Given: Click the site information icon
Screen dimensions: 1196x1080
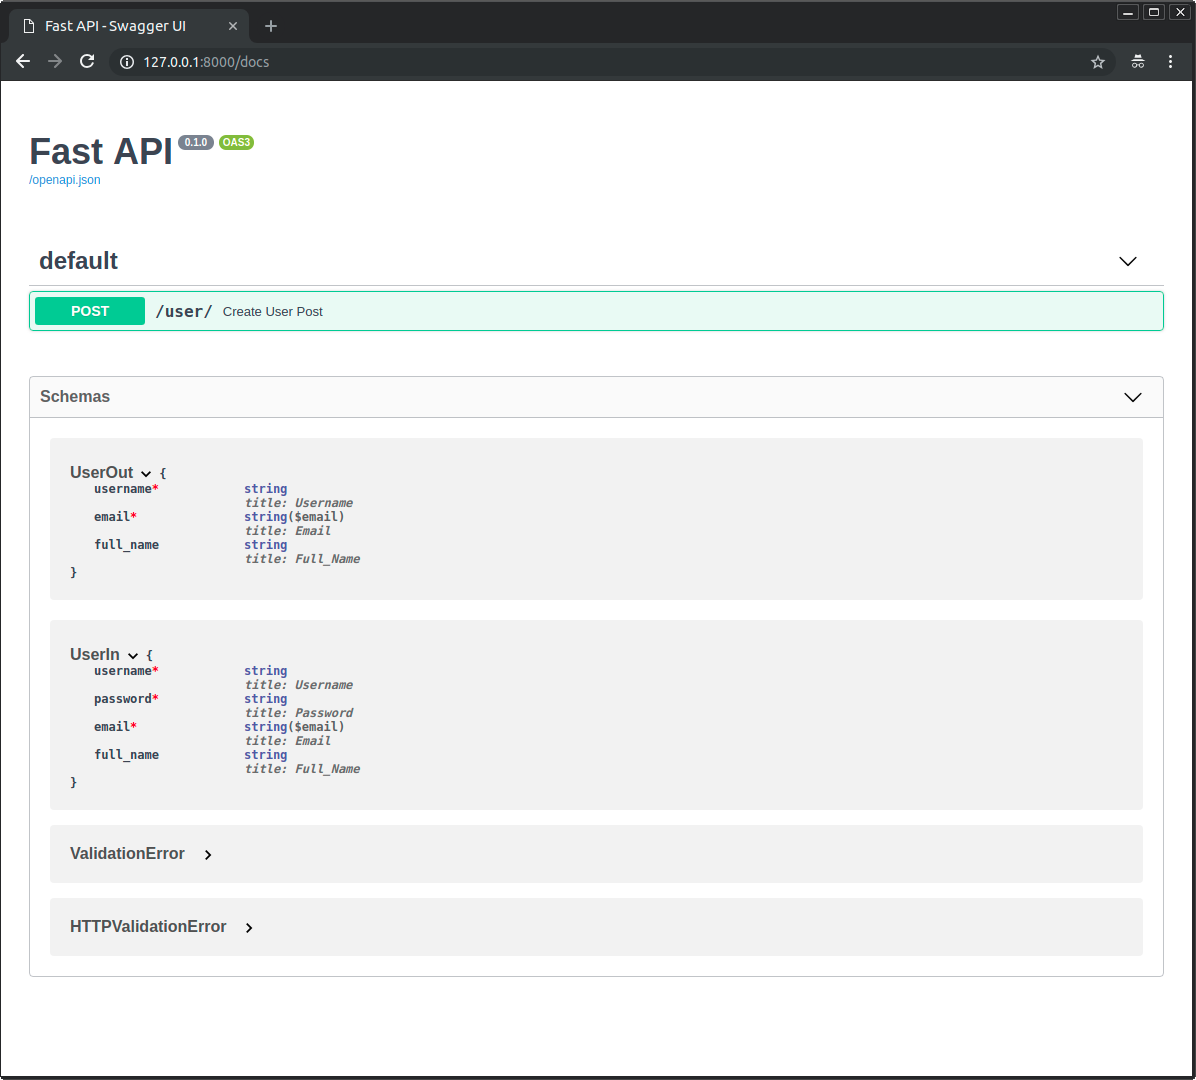Looking at the screenshot, I should click(x=127, y=62).
